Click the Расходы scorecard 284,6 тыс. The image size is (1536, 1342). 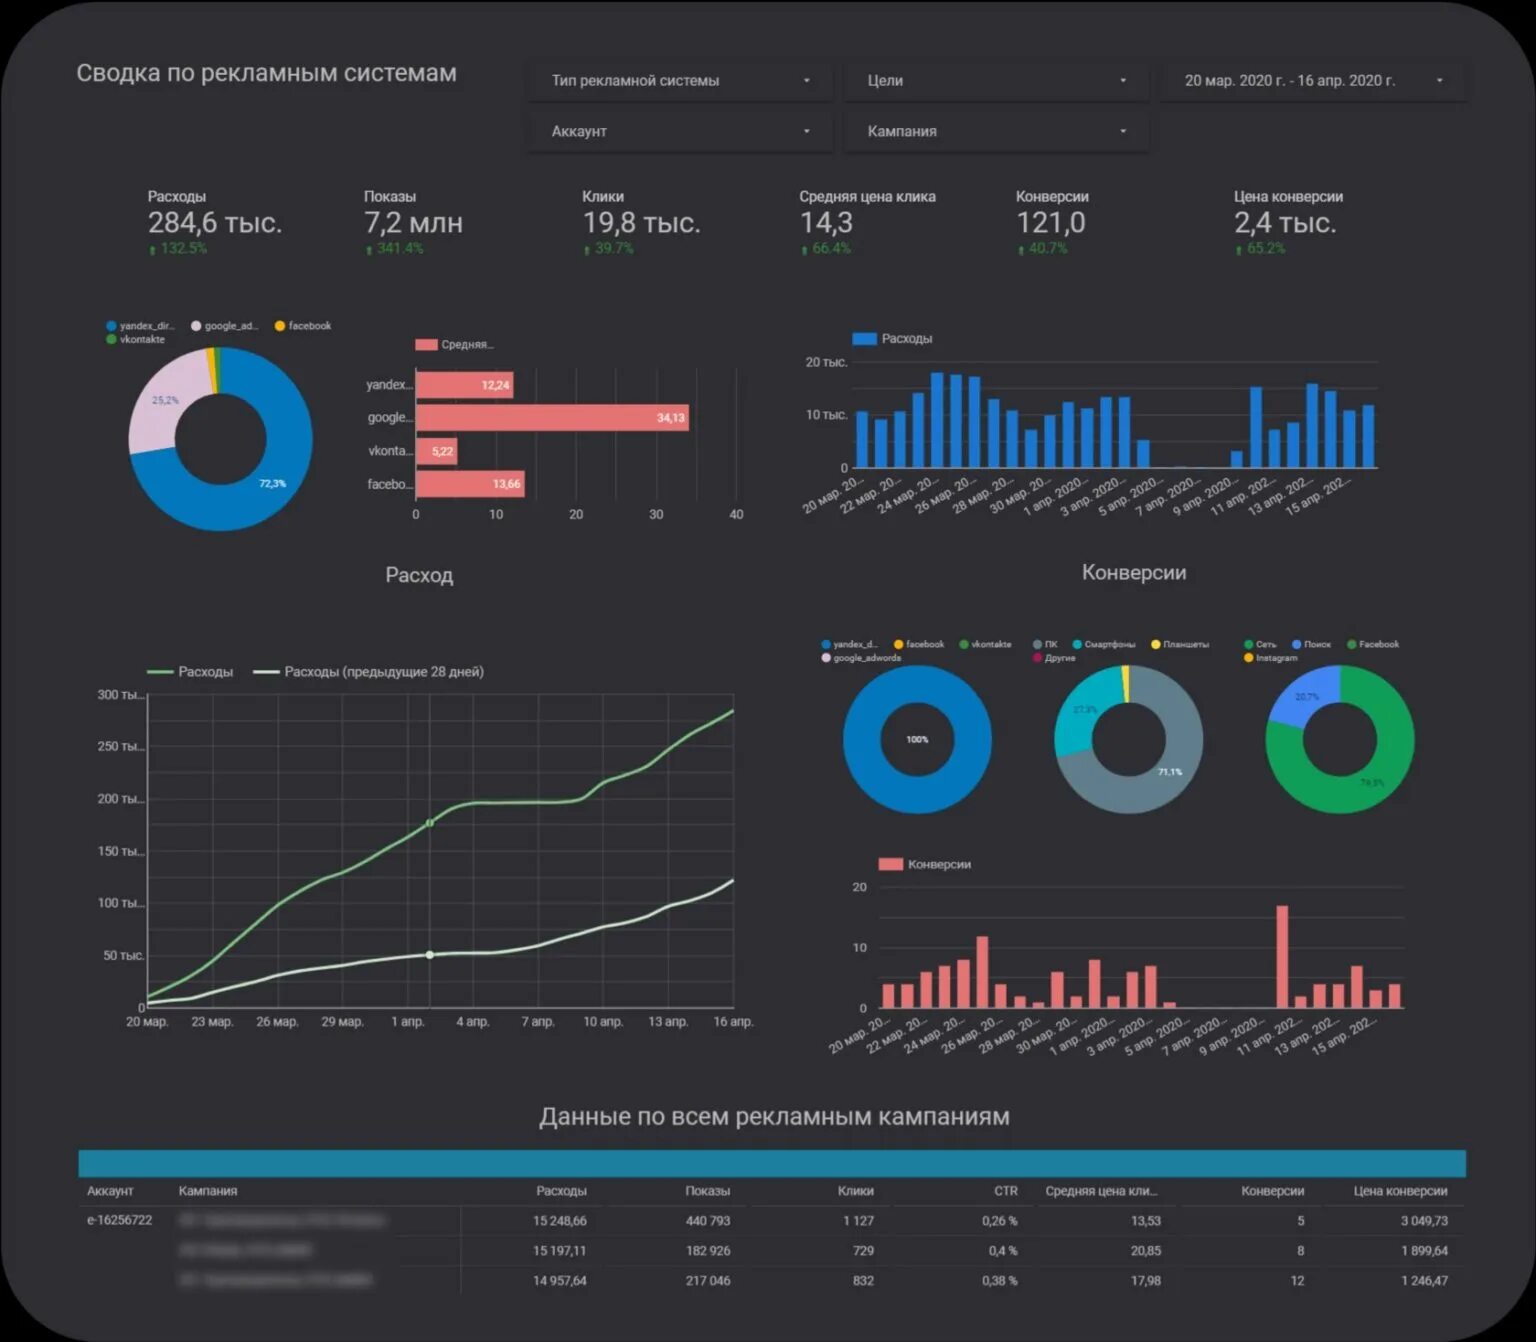215,222
